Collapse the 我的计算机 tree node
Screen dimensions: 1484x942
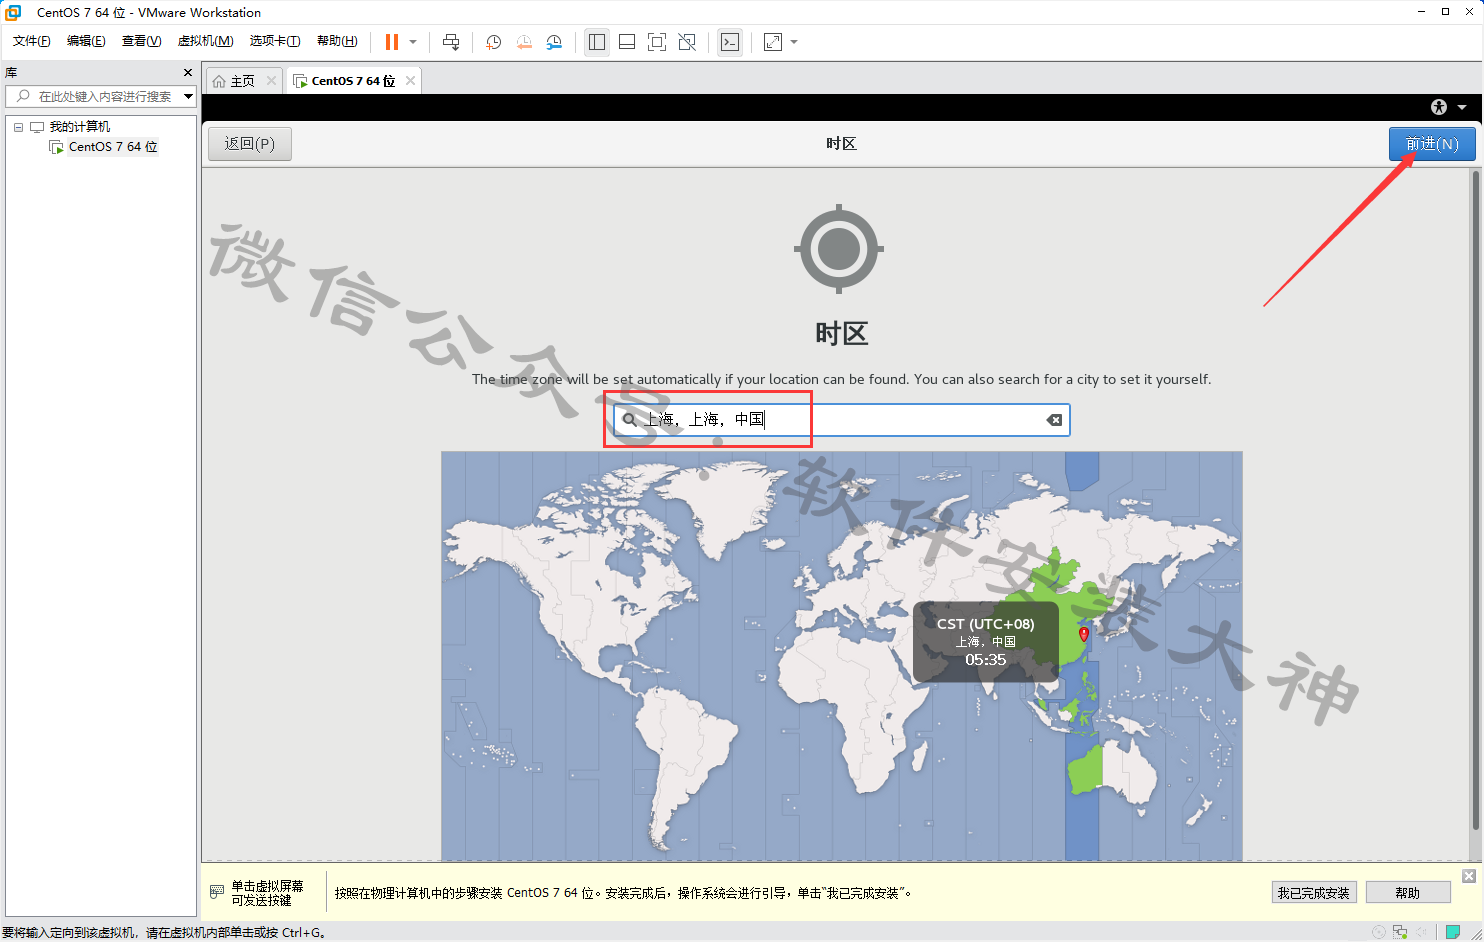[18, 127]
